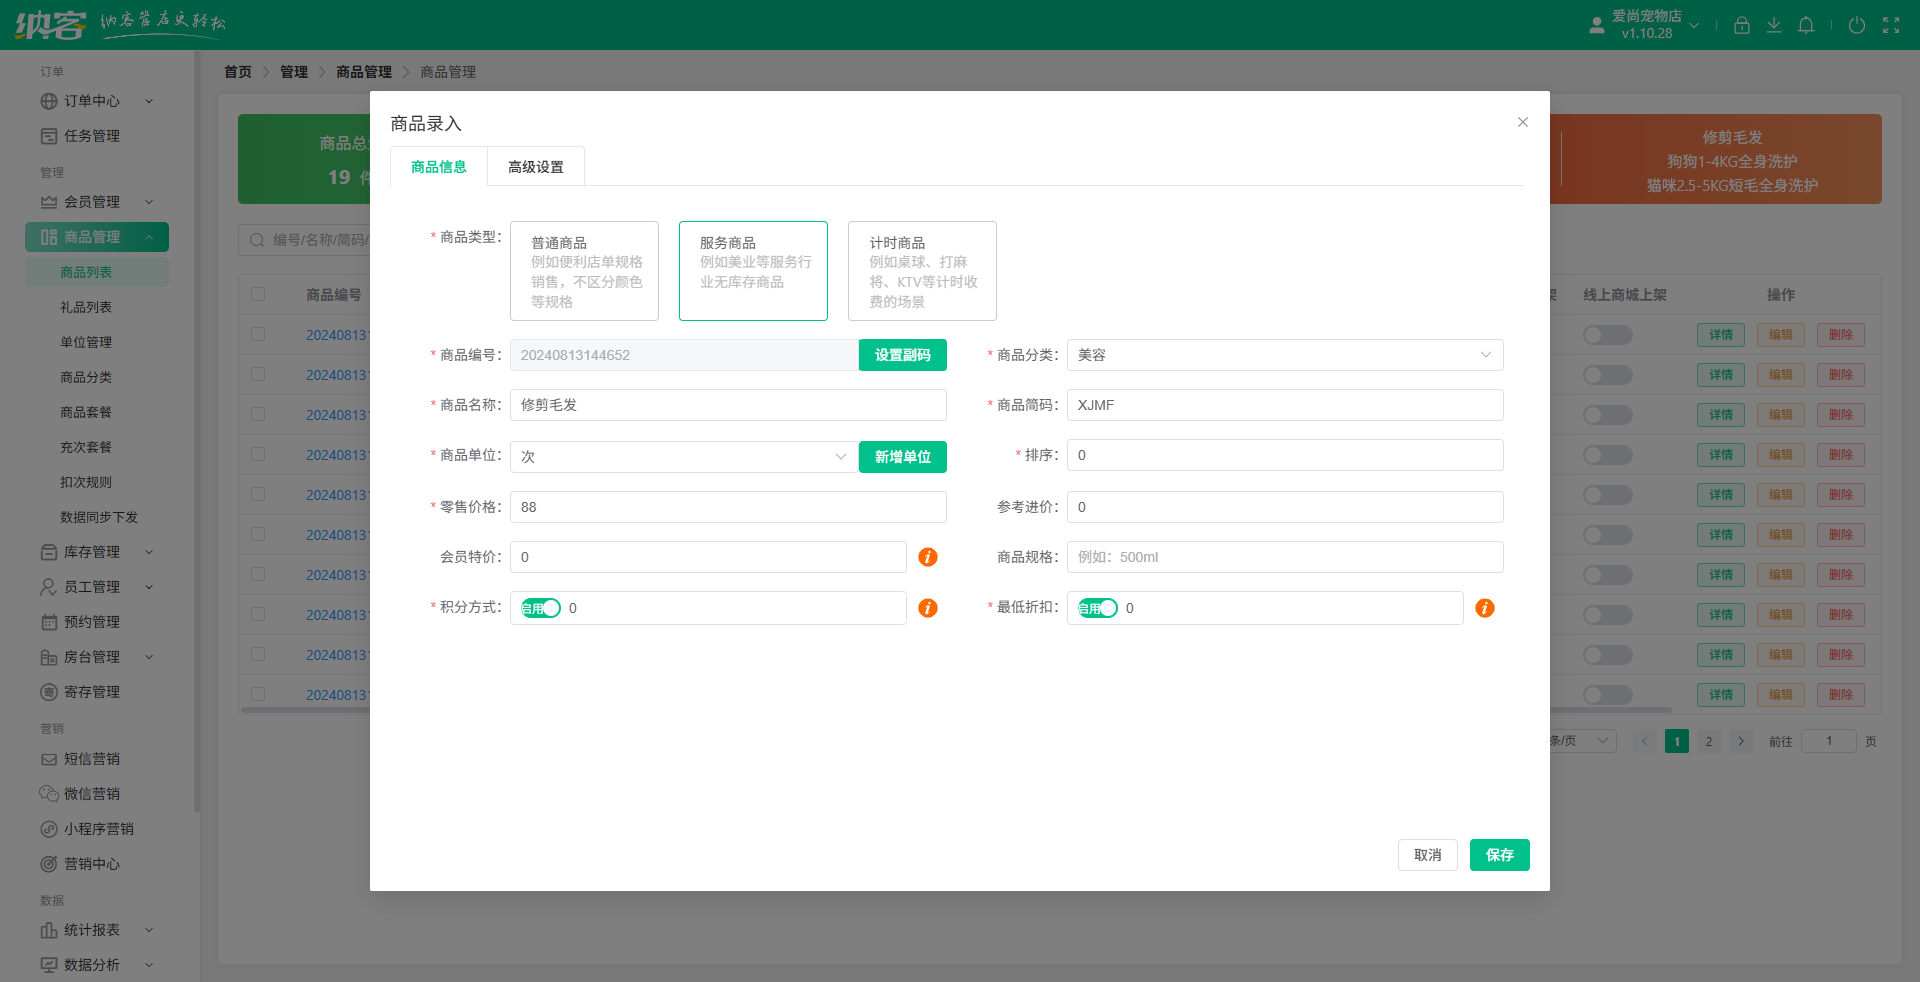1920x982 pixels.
Task: Click the 微信营销 WeChat icon
Action: pos(49,794)
